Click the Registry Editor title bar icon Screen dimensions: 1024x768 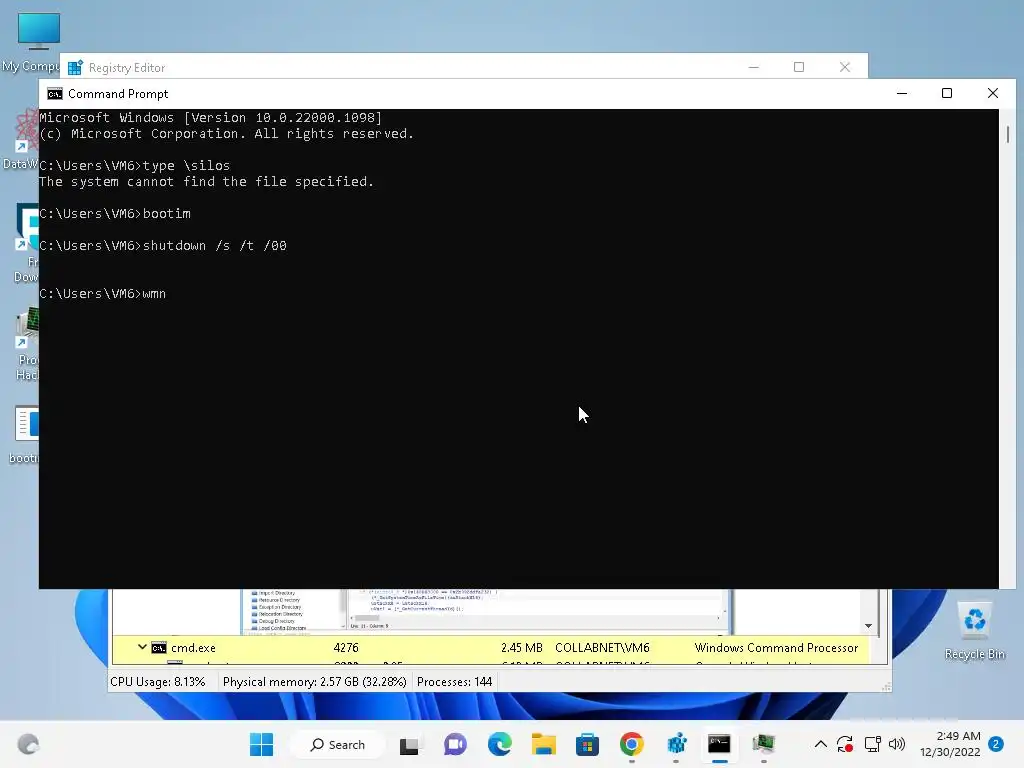click(x=76, y=67)
